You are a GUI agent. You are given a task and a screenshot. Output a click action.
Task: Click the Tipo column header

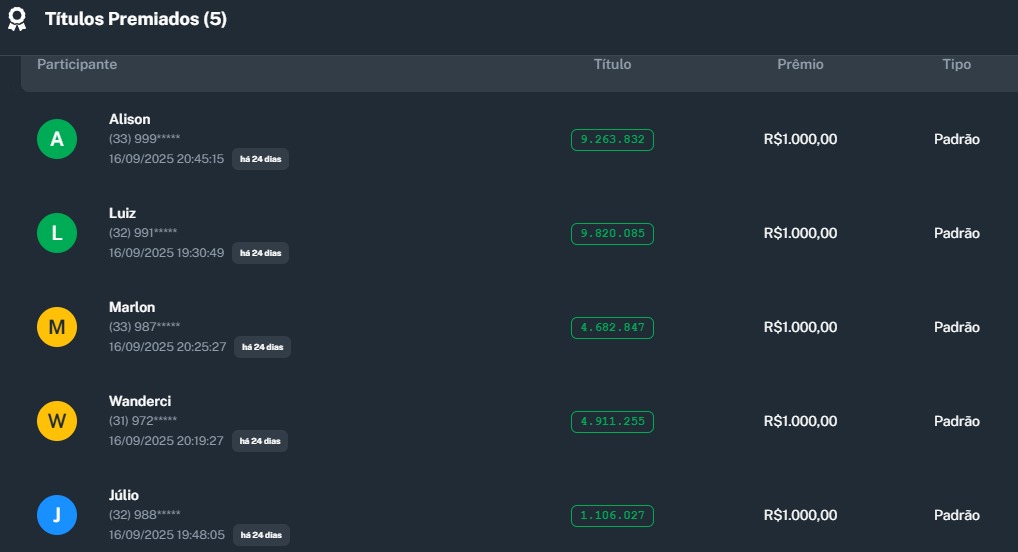[x=956, y=64]
